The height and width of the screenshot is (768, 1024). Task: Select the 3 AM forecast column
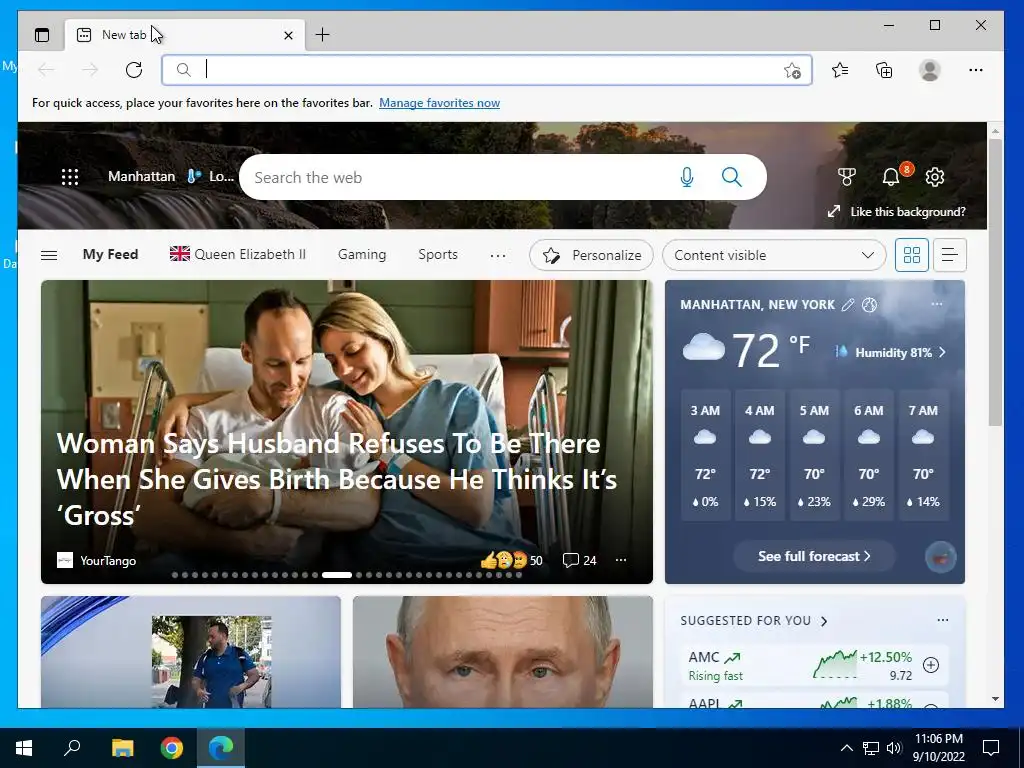pyautogui.click(x=705, y=455)
